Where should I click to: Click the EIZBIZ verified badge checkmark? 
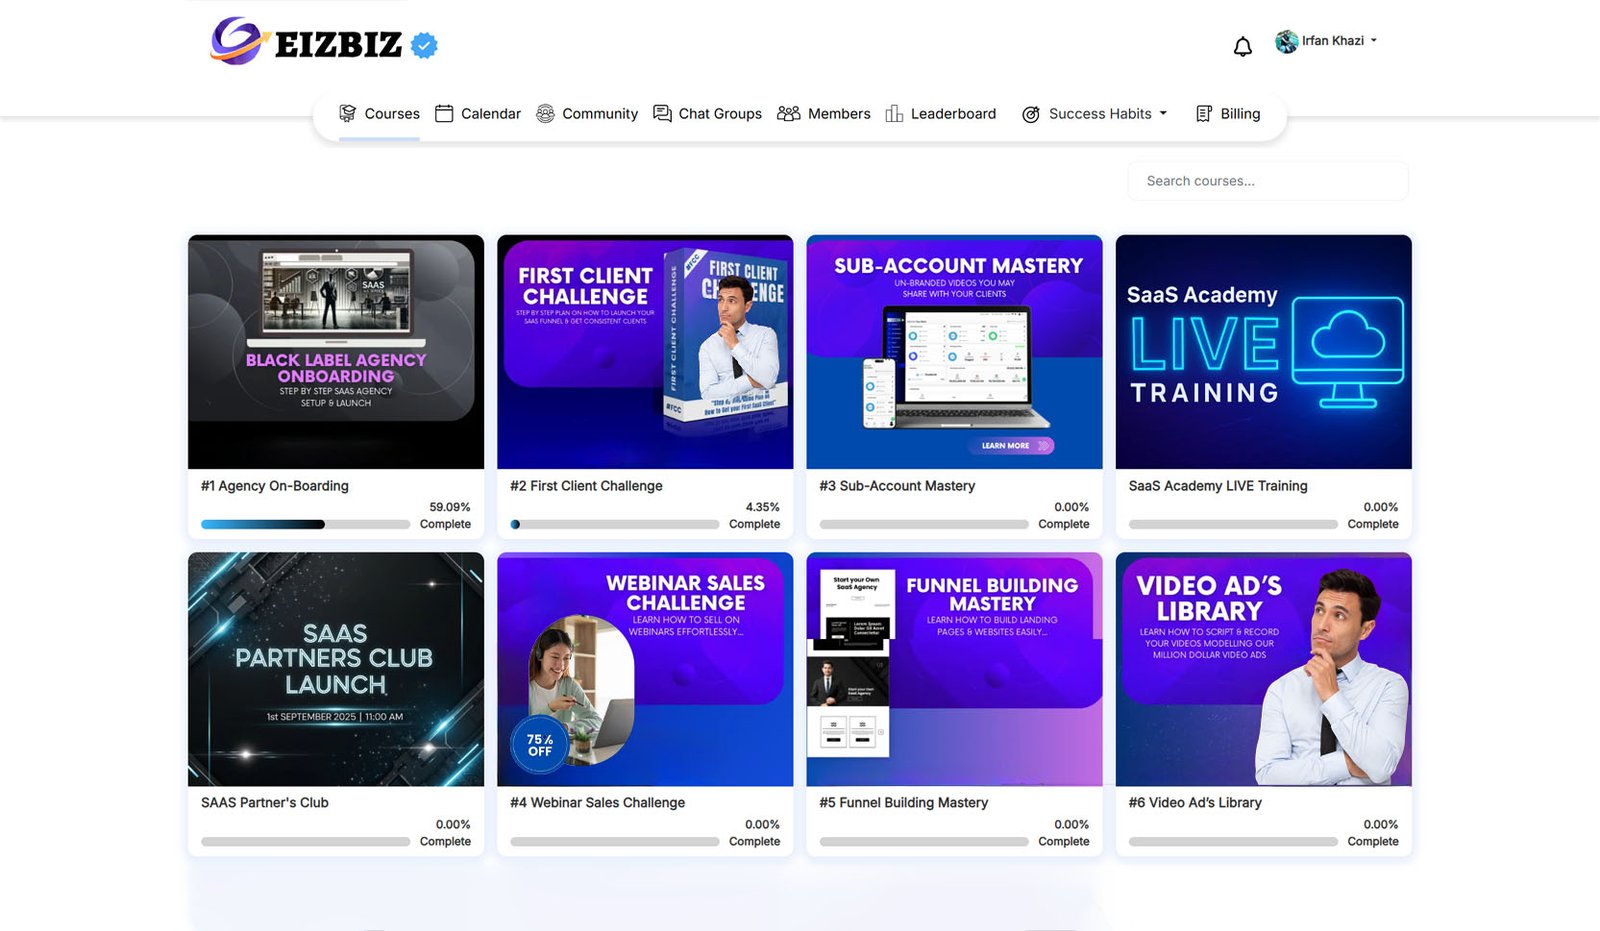pyautogui.click(x=423, y=43)
